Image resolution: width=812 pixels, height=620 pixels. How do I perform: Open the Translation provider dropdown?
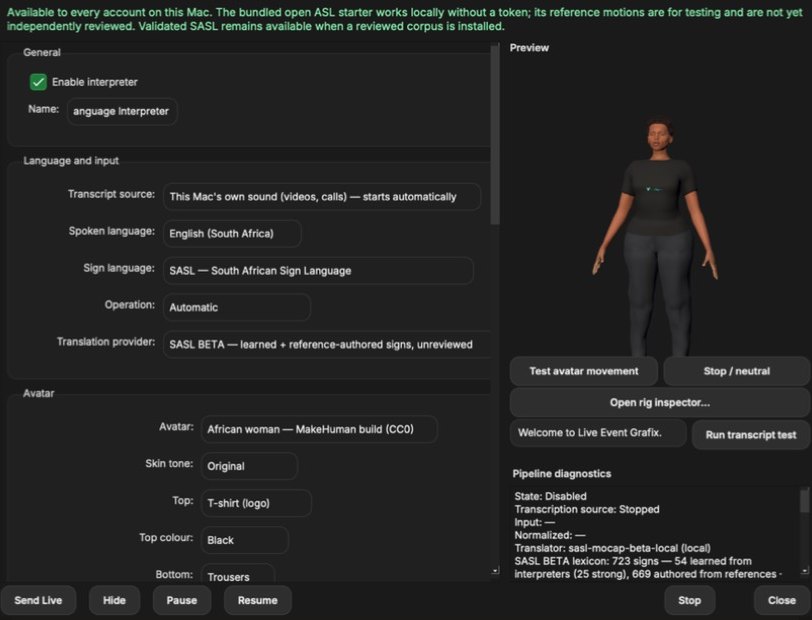click(327, 344)
